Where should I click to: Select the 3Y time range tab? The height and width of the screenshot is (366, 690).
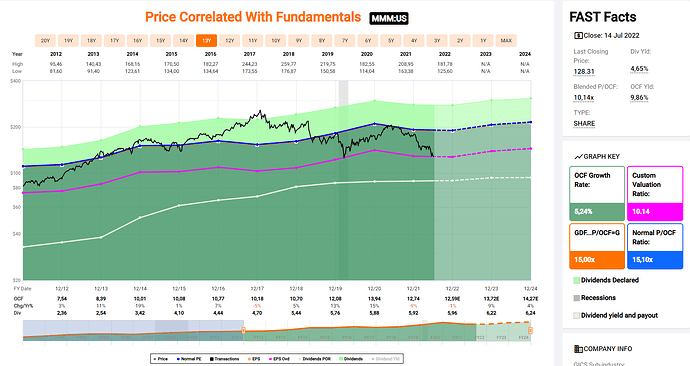tap(437, 40)
